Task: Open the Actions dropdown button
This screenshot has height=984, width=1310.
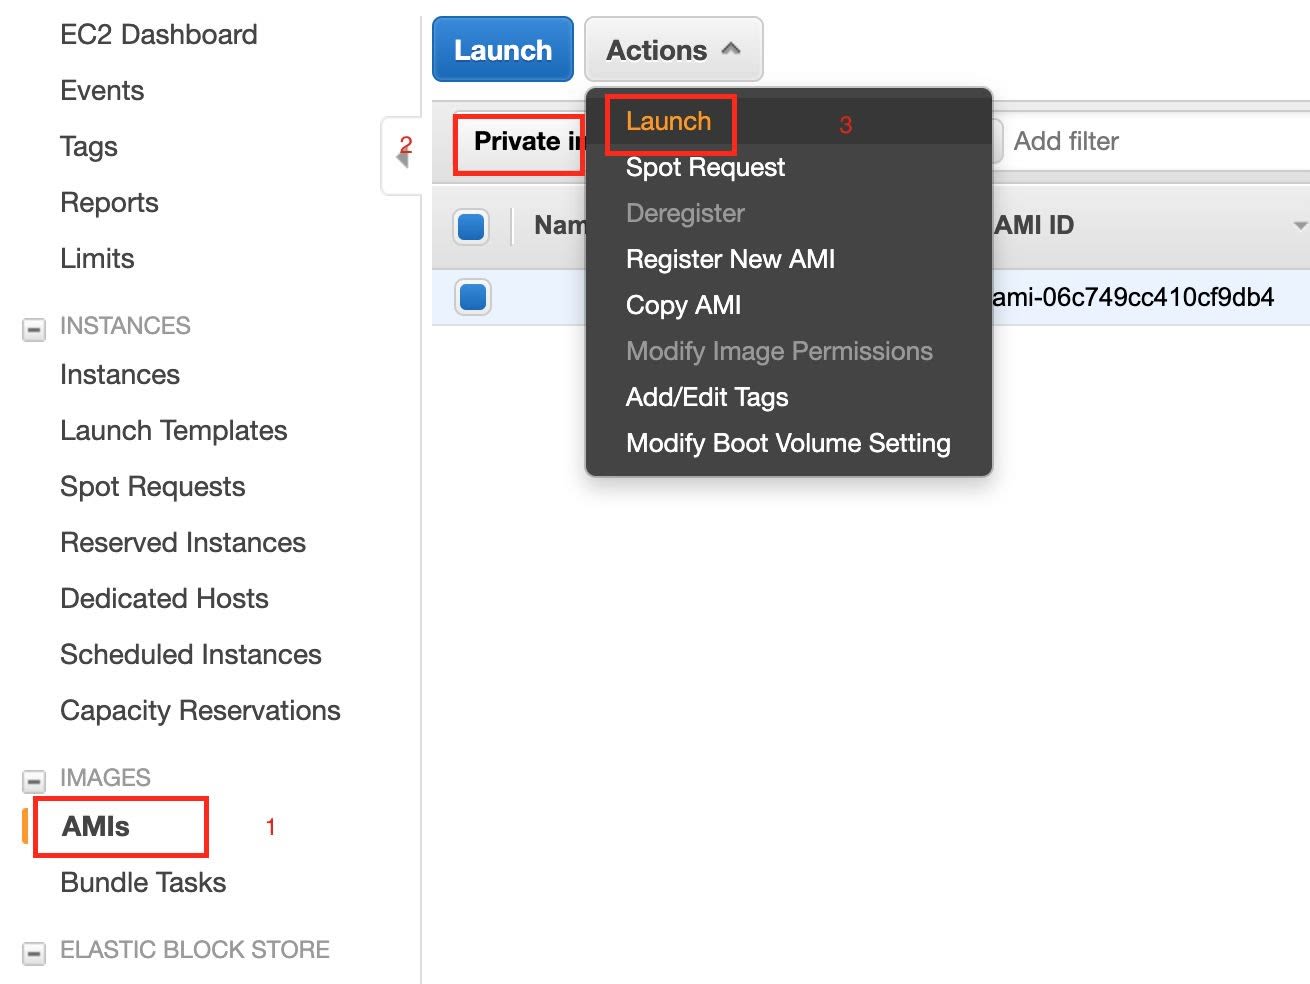Action: point(674,49)
